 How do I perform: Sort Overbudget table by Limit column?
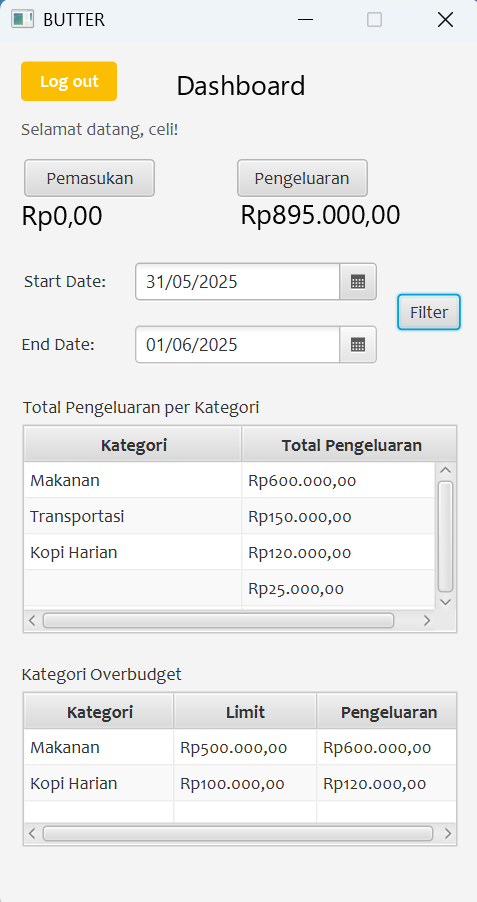tap(245, 712)
